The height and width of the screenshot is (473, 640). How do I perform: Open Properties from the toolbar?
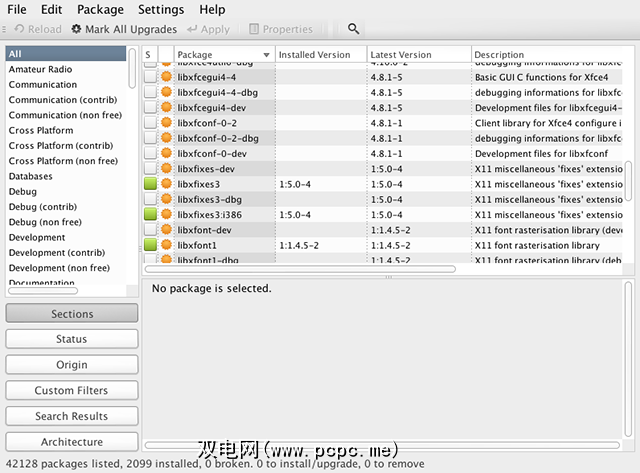[281, 29]
